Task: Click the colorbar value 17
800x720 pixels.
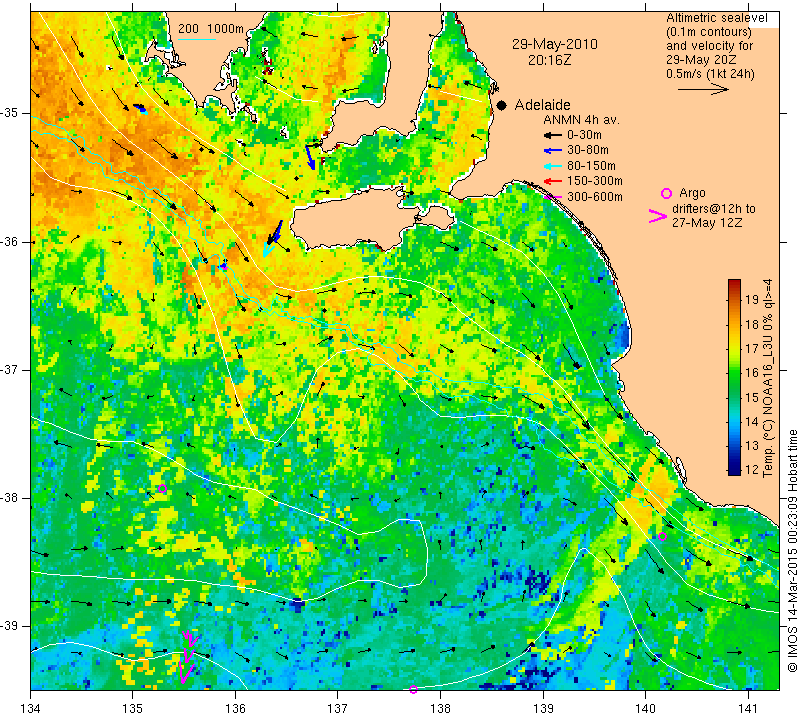Action: (753, 348)
